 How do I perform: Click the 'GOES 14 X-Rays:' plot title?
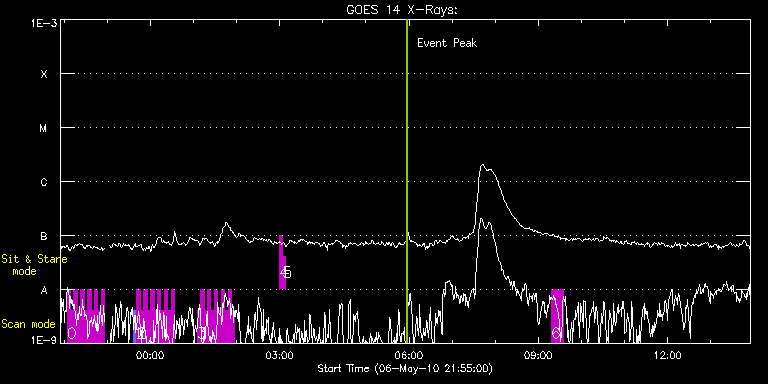[402, 10]
